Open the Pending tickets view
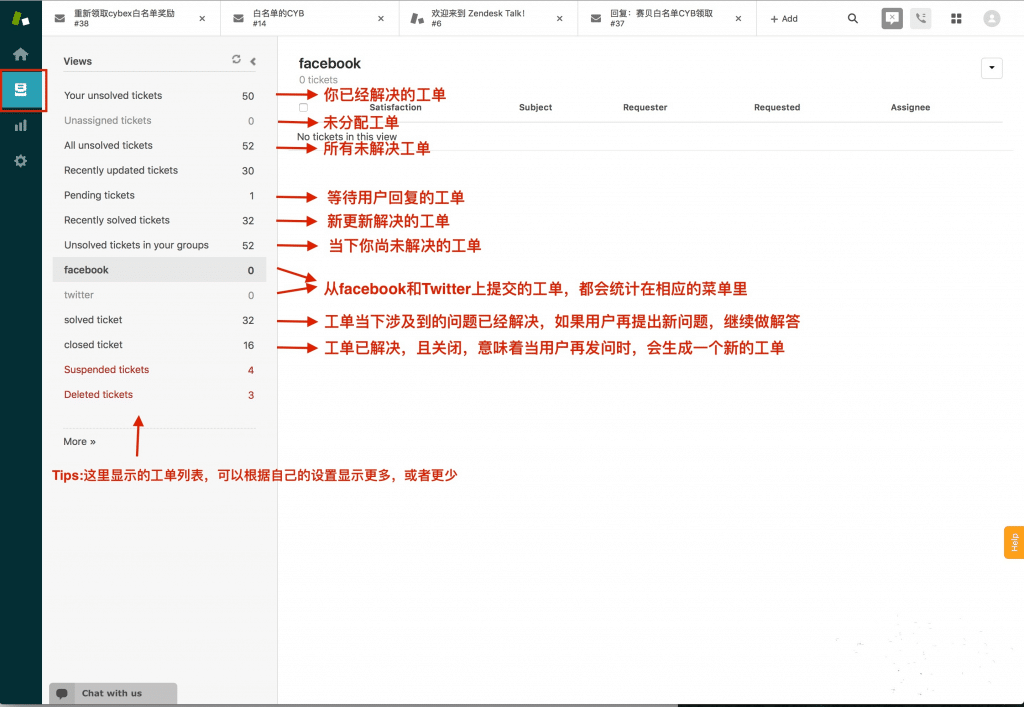Screen dimensions: 1024x707 point(159,195)
